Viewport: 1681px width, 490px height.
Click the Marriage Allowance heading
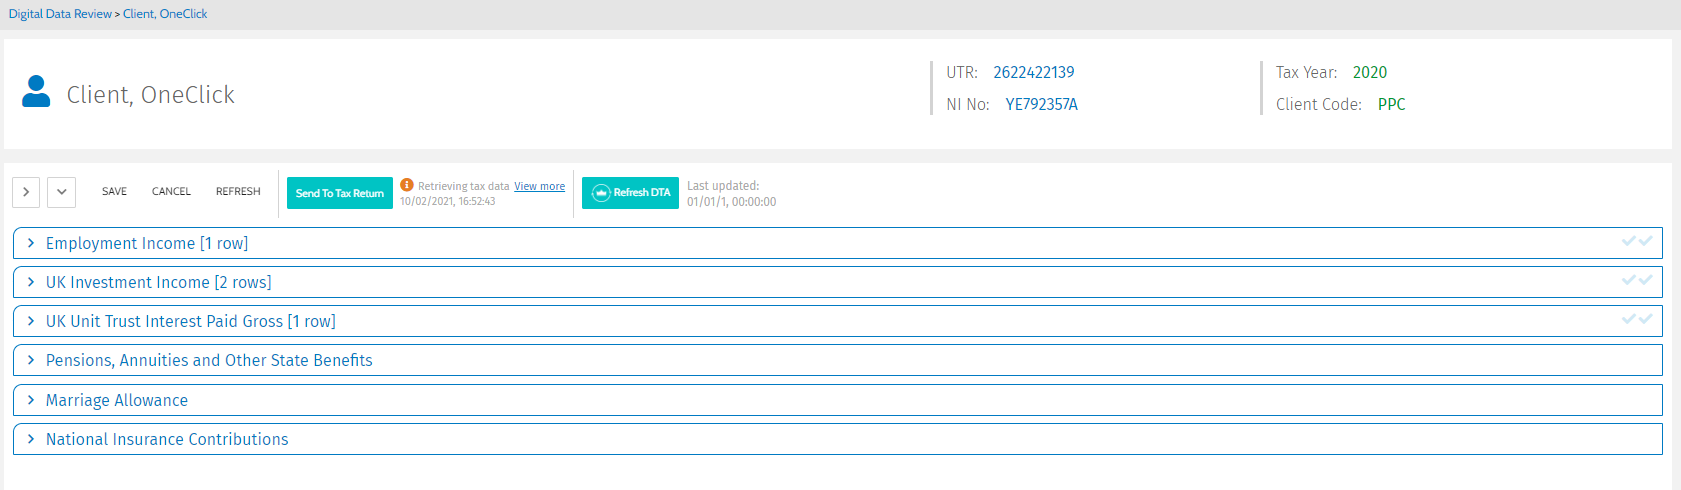point(117,400)
